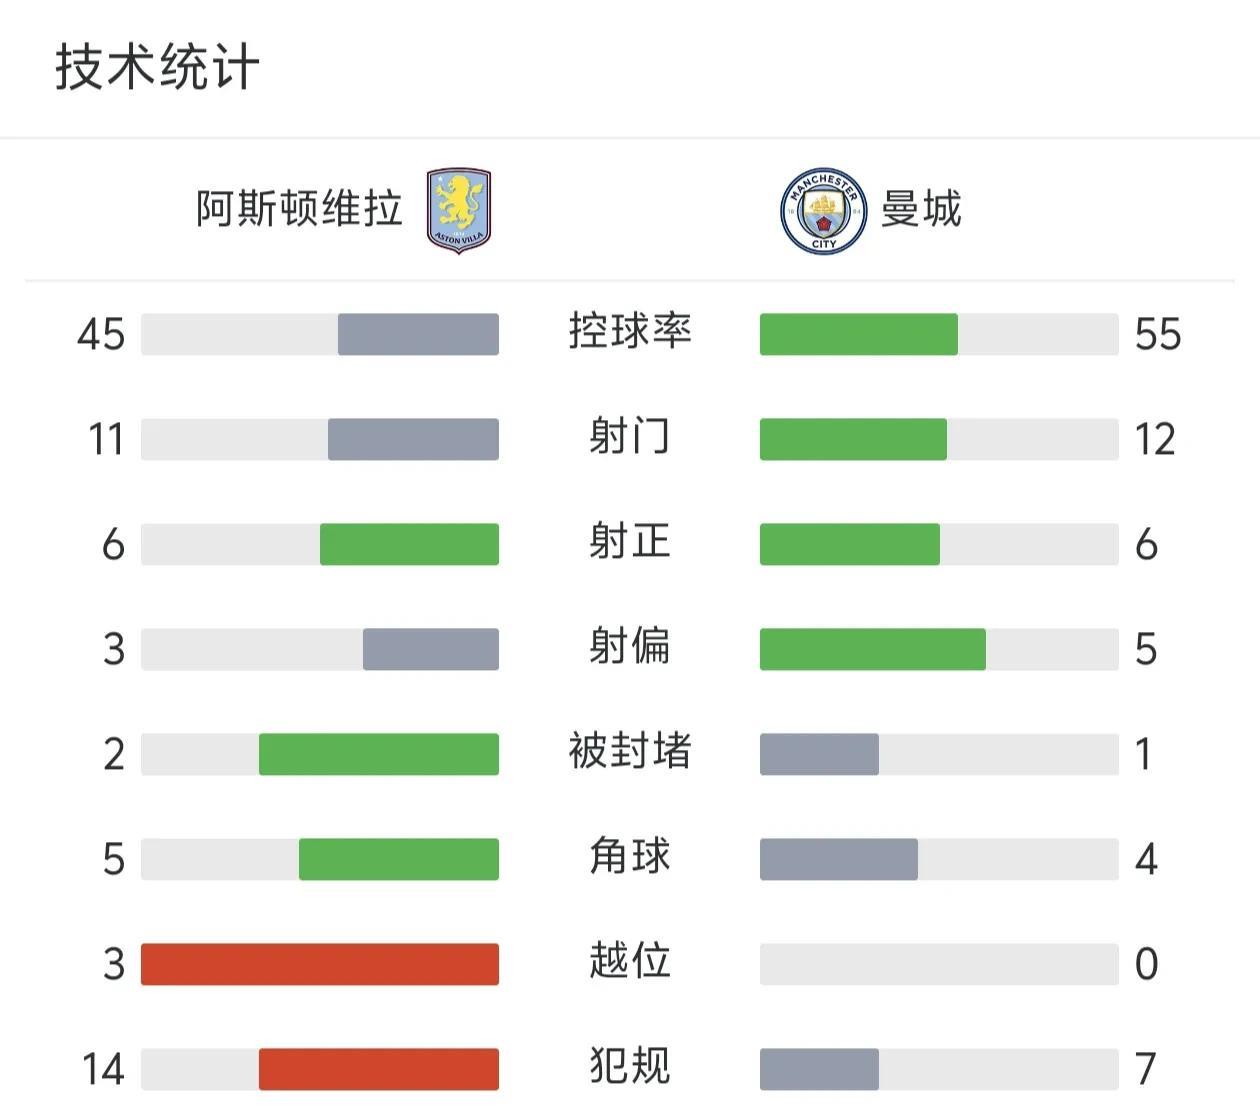Open the 阿斯顿维拉 team name

pyautogui.click(x=299, y=209)
